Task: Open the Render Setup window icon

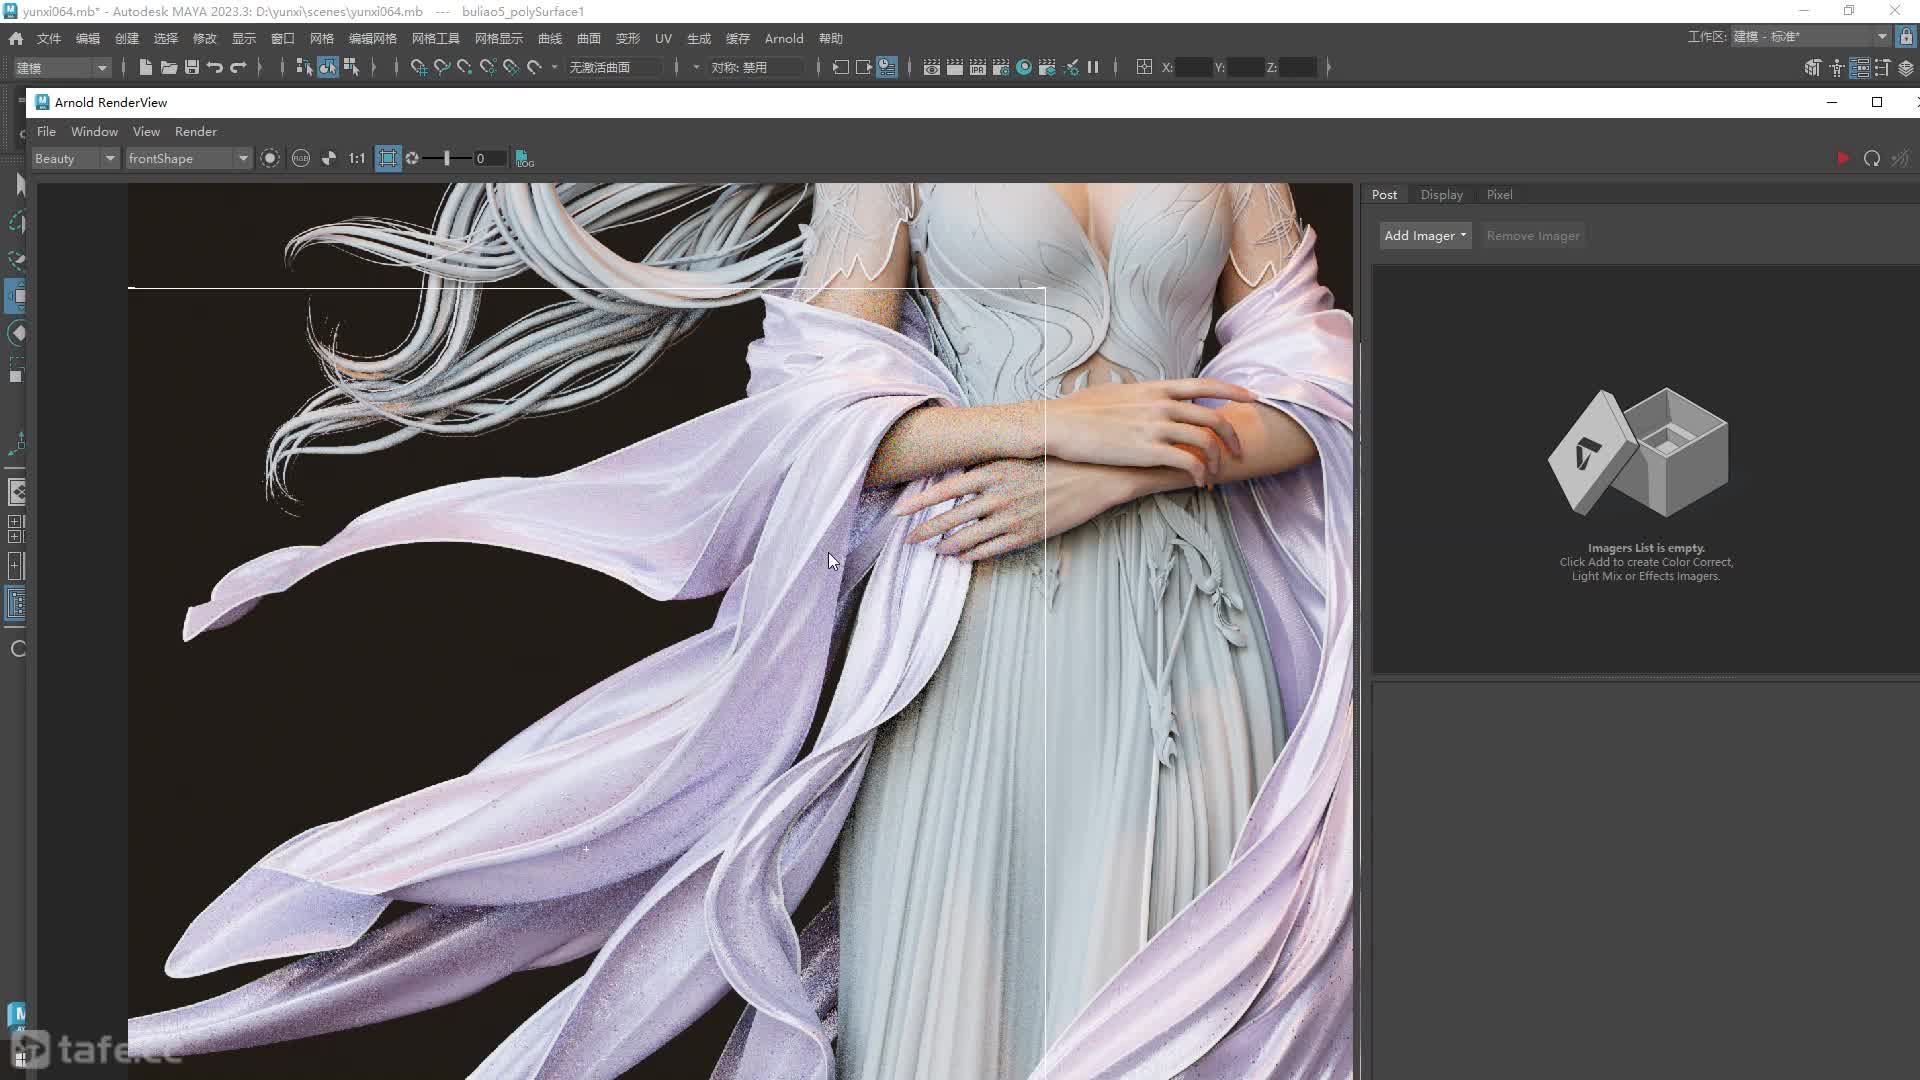Action: coord(1047,67)
